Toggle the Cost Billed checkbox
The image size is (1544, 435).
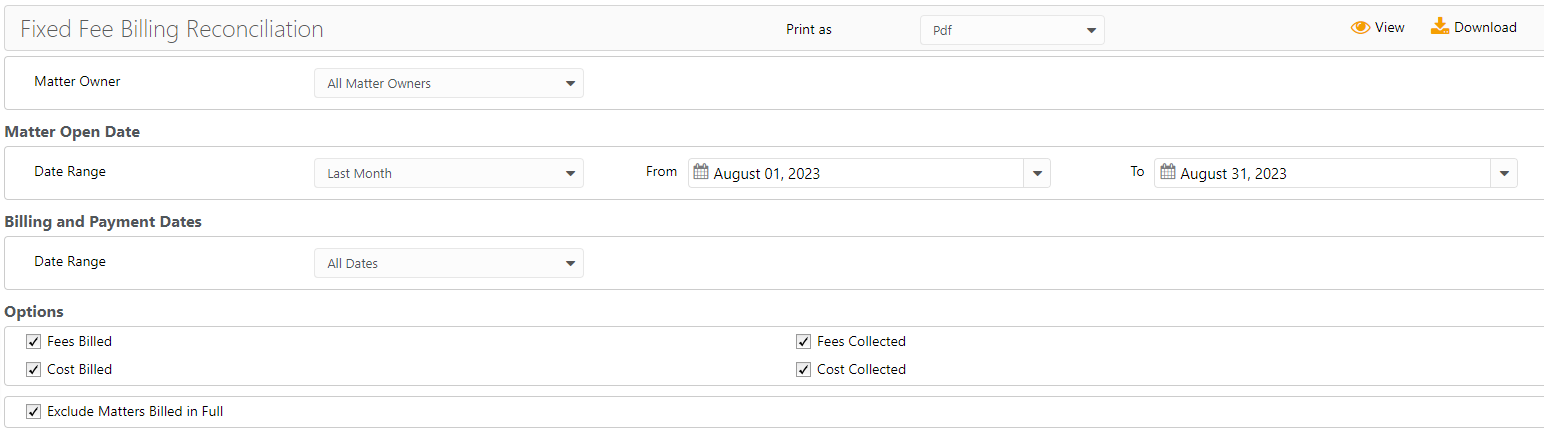(x=34, y=370)
